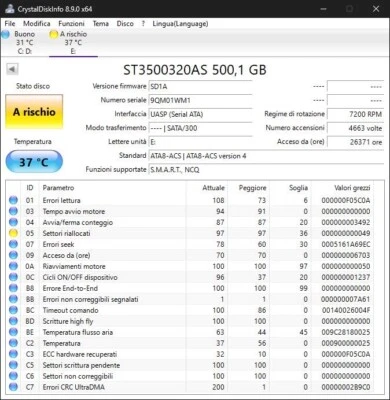Viewport: 390px width, 400px height.
Task: Click the status icon for row C2 Temperatura
Action: 13,343
